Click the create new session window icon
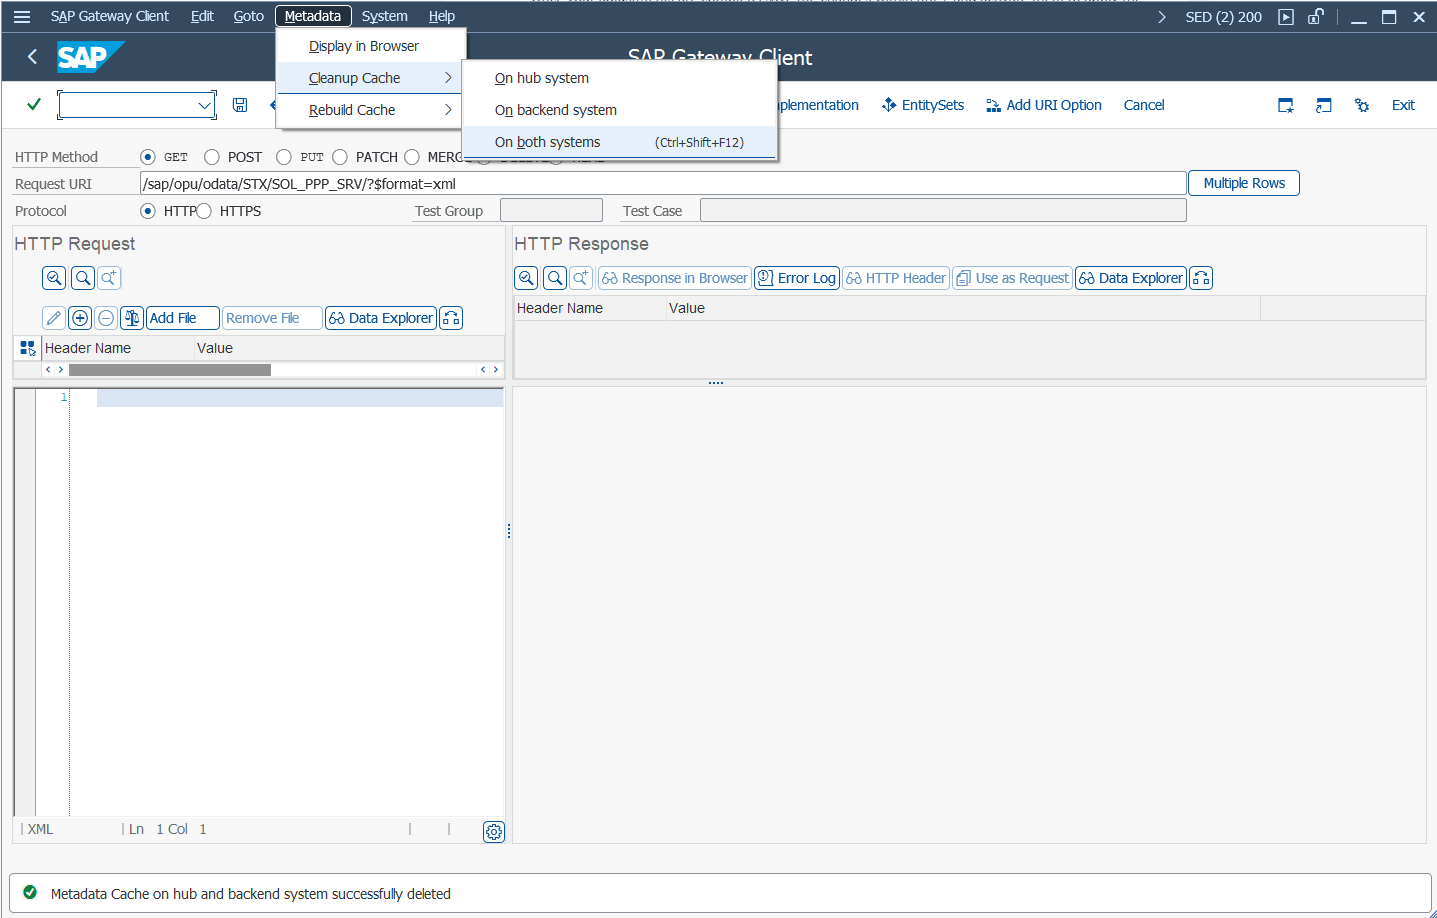 1286,105
